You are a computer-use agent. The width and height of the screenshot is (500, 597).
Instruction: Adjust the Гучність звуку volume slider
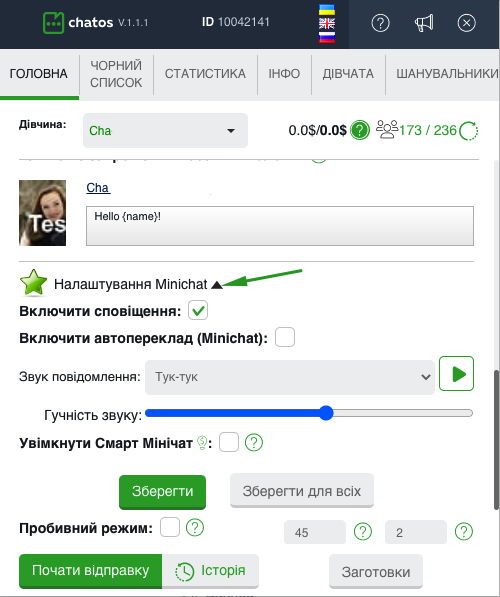[x=309, y=413]
